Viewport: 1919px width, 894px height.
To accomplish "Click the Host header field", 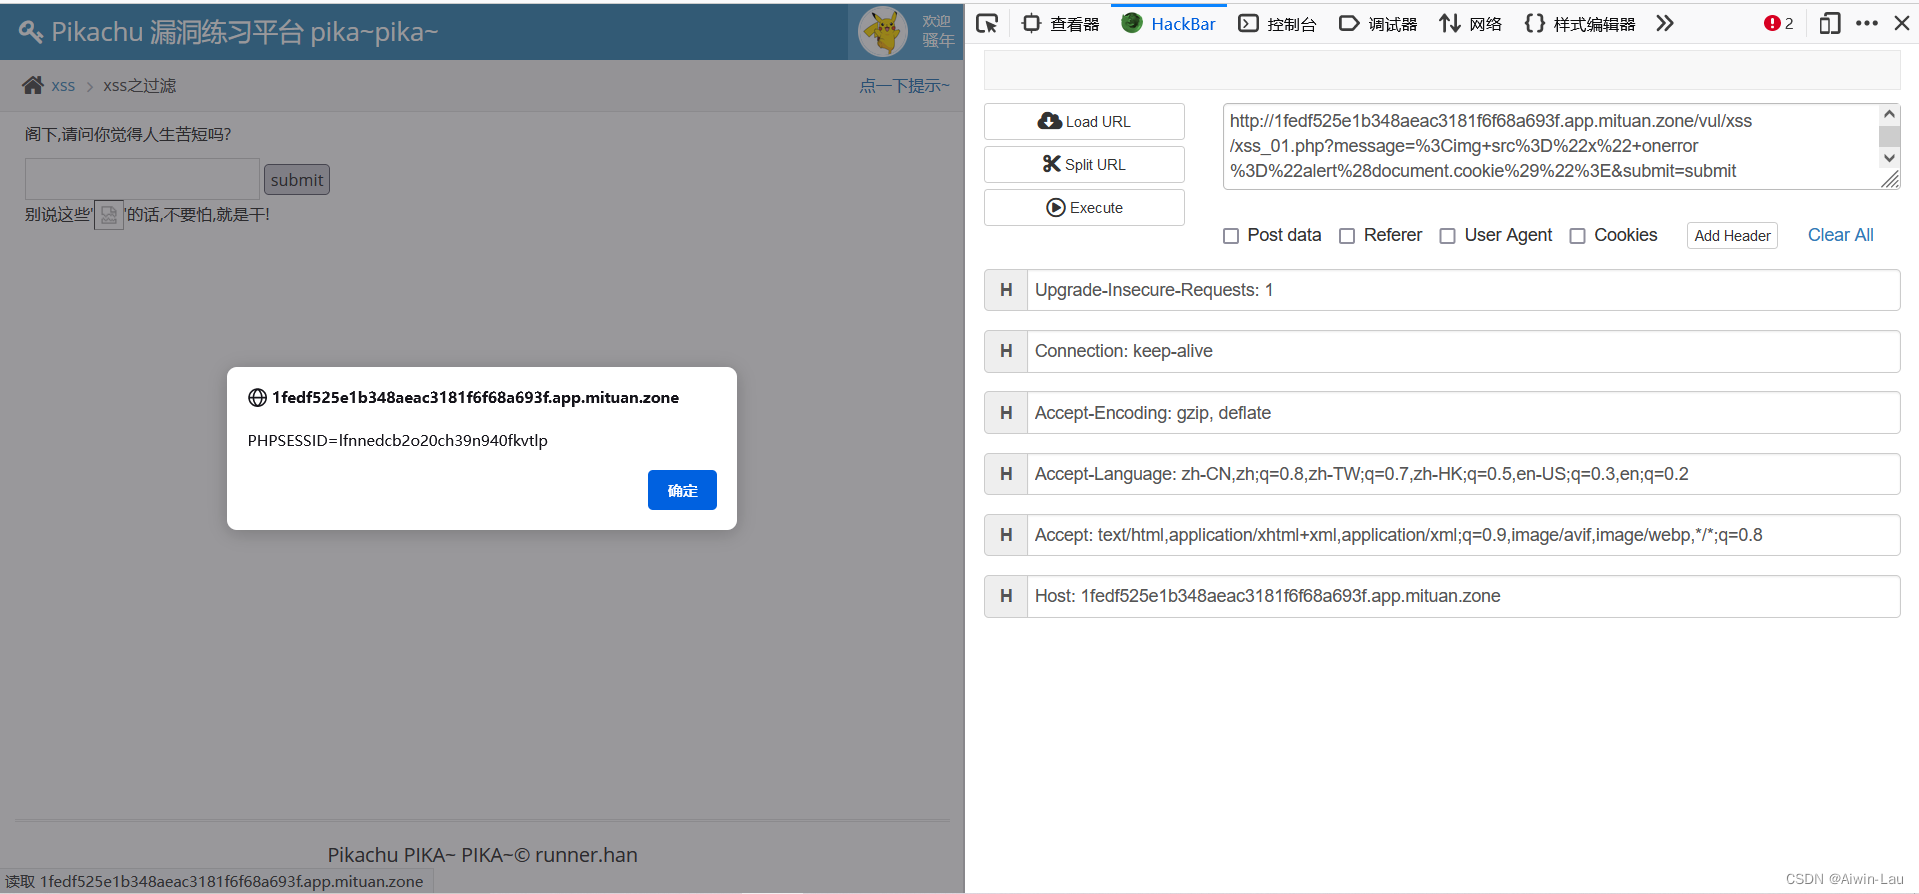I will (x=1463, y=596).
